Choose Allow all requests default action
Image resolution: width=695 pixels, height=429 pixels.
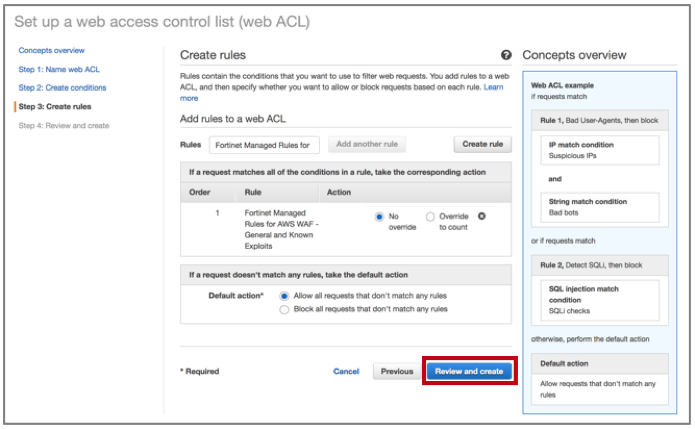click(285, 296)
